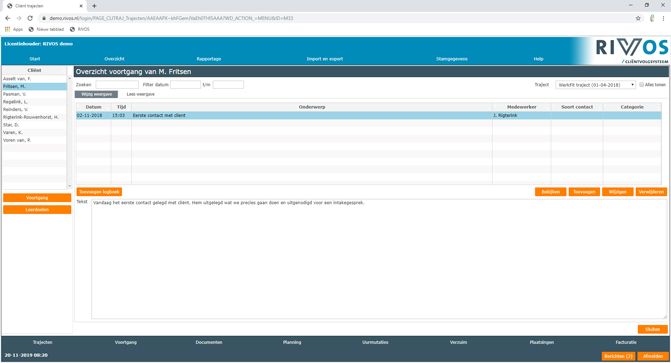The height and width of the screenshot is (363, 671).
Task: Click the orange Leerdoelen button
Action: pos(37,210)
